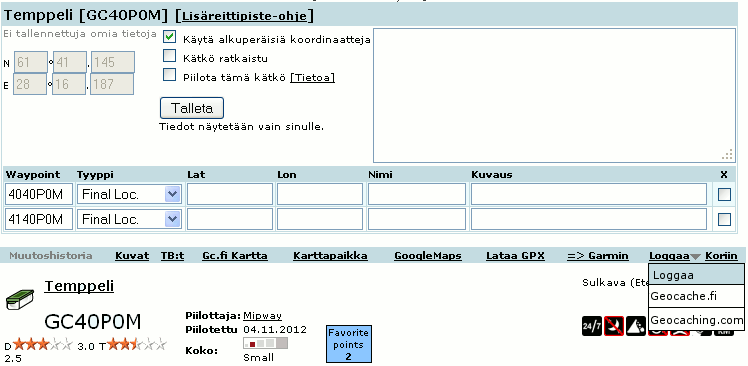Click the Lat field in row 4140P0M

coord(230,219)
